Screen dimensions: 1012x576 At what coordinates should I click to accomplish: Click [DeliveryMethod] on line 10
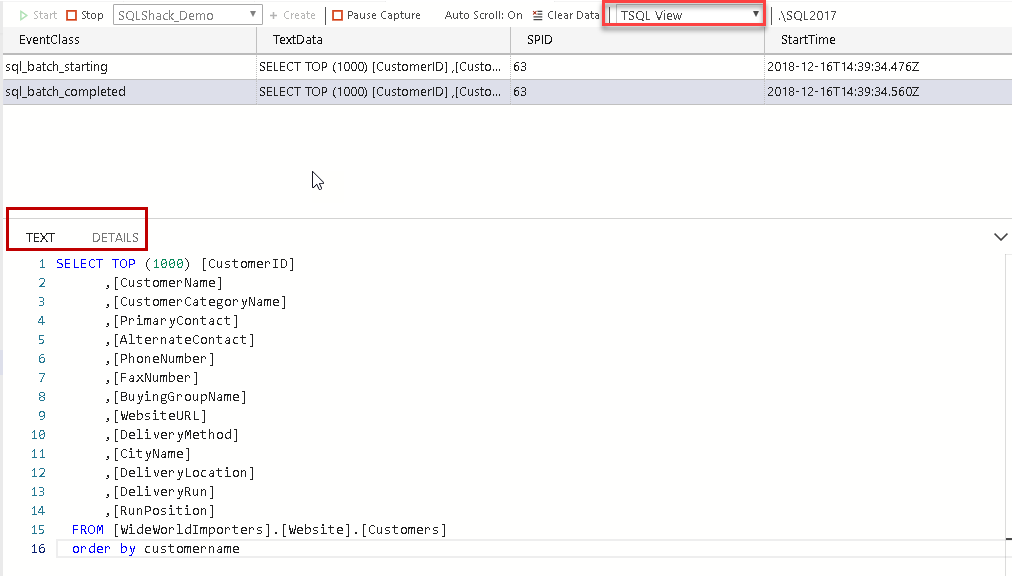pos(176,435)
